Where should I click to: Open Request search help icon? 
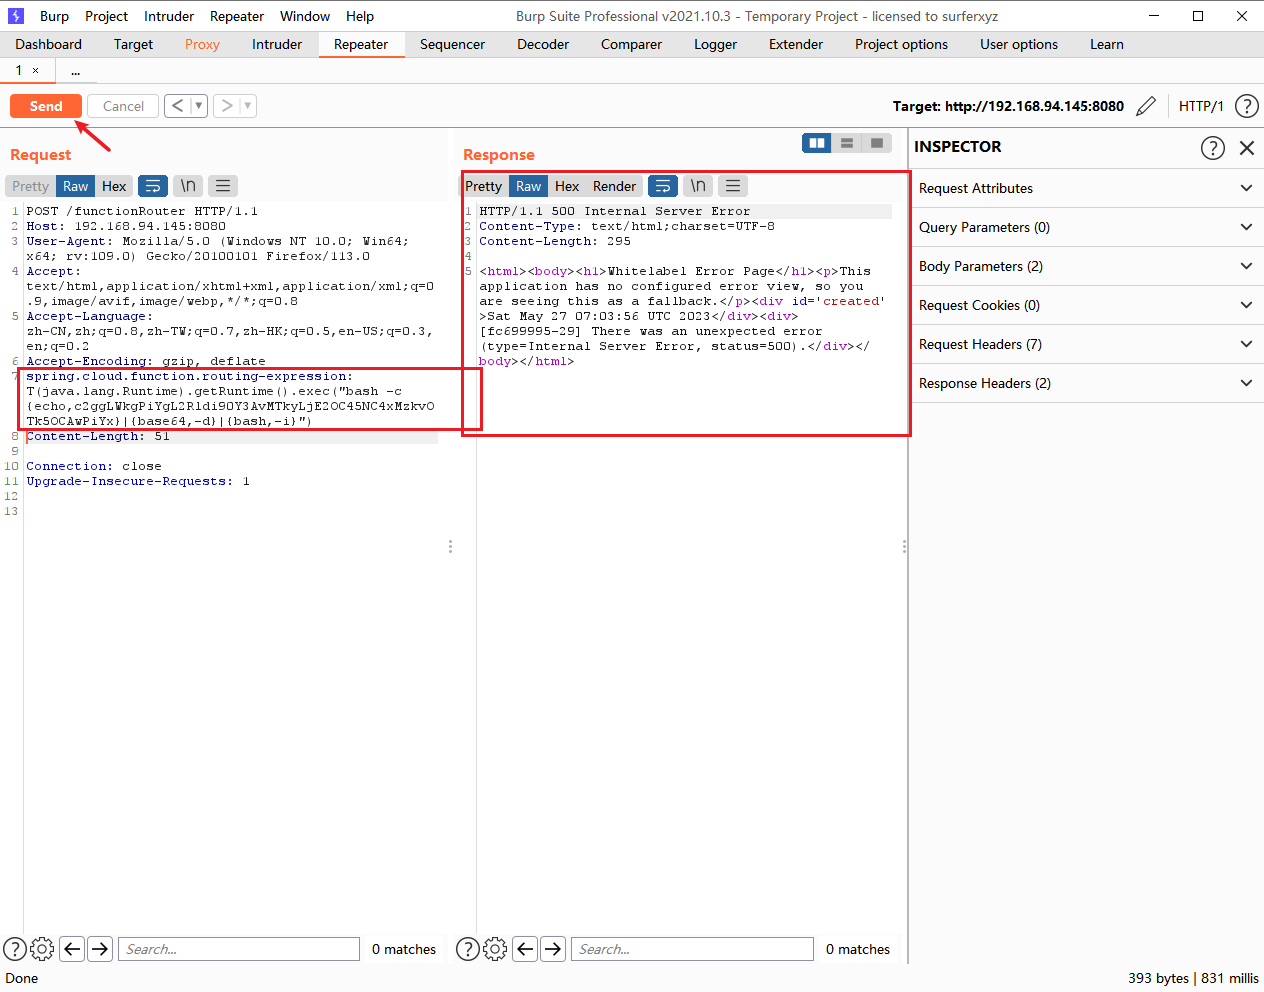tap(15, 949)
